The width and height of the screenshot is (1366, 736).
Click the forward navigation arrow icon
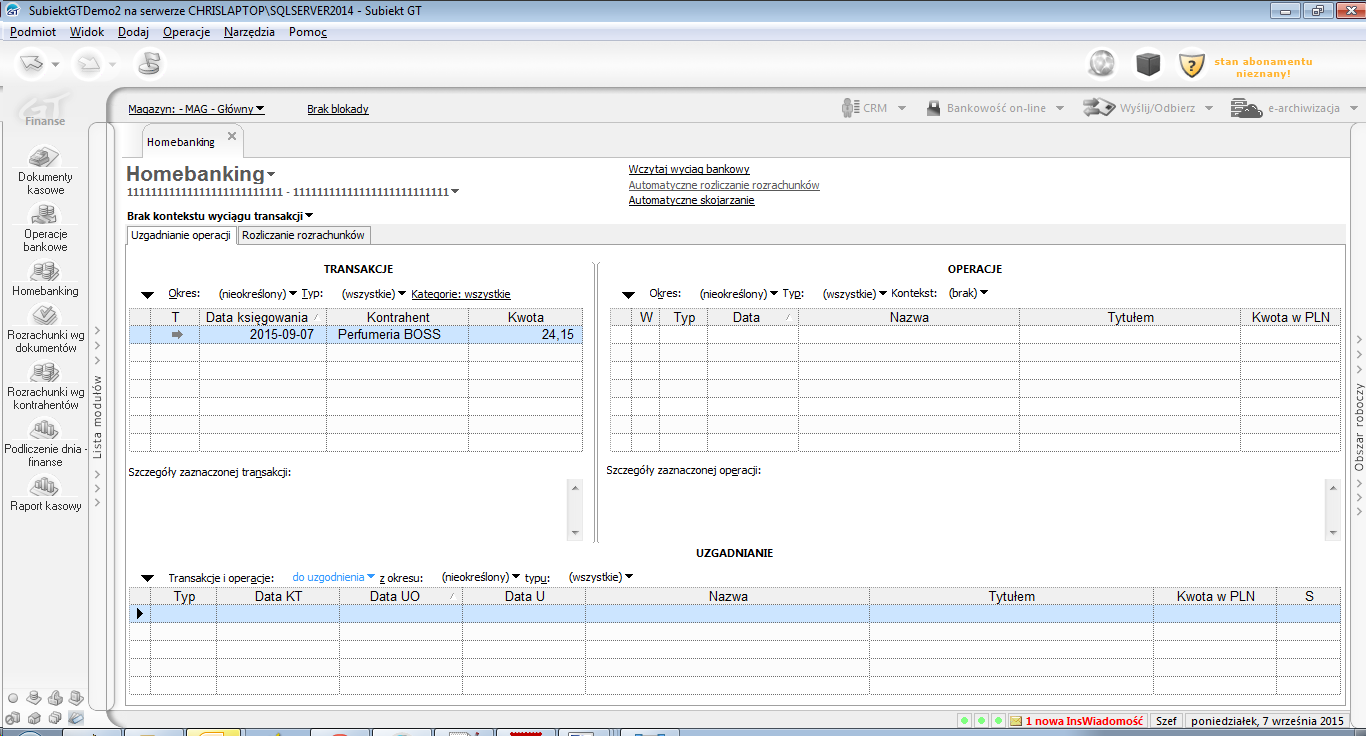[x=89, y=64]
